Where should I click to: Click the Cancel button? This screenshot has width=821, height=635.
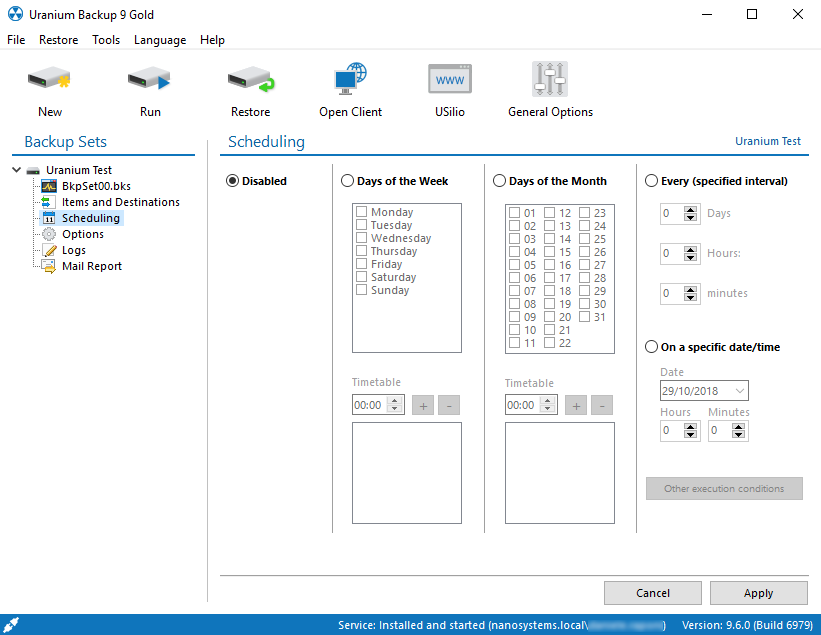652,593
